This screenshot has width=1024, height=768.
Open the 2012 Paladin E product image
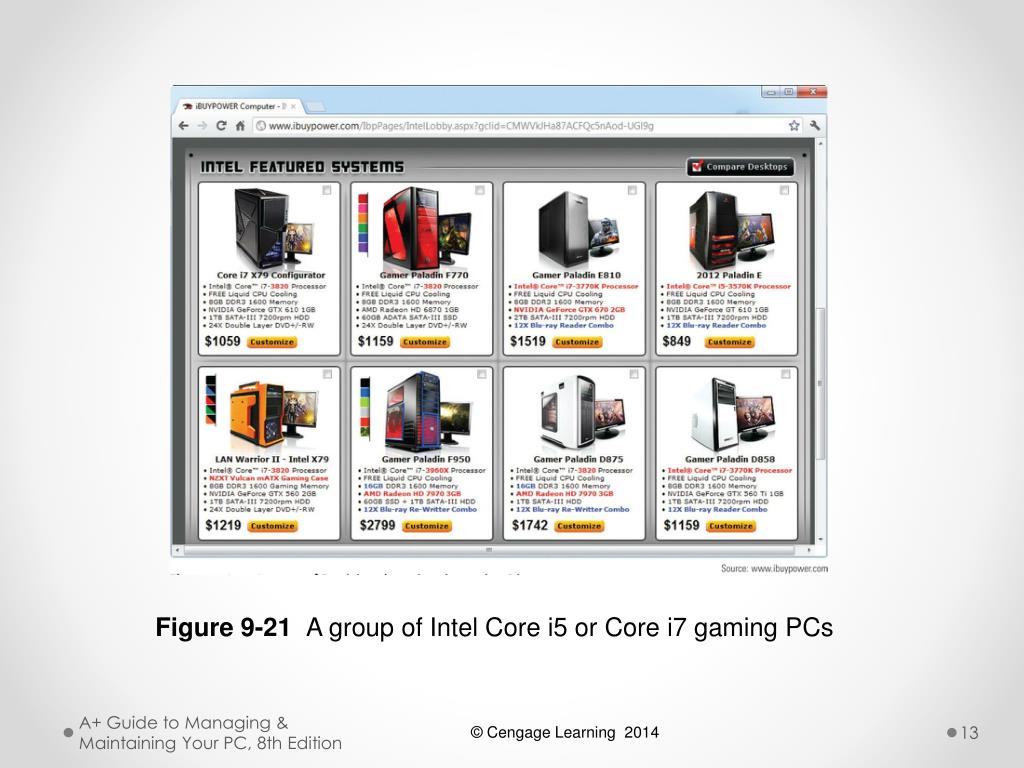pyautogui.click(x=731, y=228)
